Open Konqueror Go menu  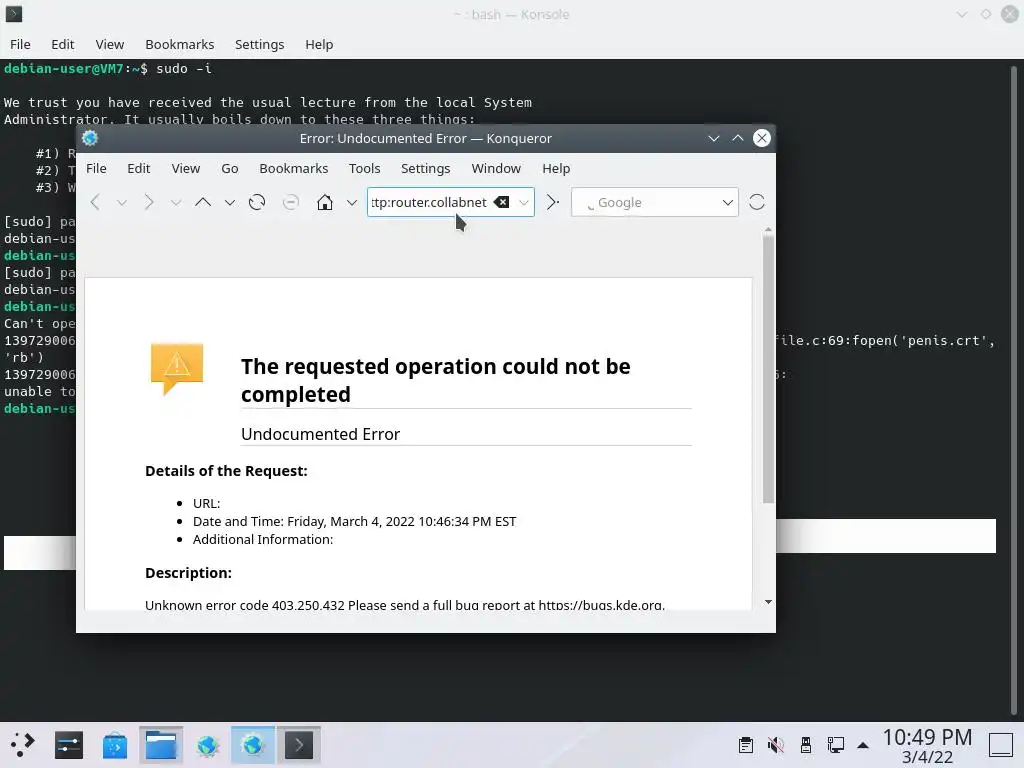tap(230, 168)
